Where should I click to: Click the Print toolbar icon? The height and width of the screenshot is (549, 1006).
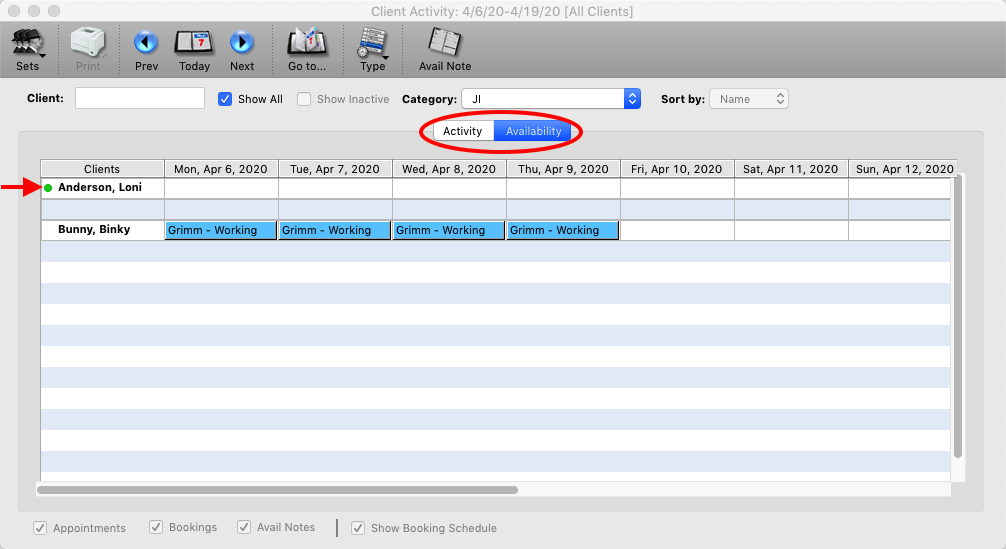tap(88, 49)
